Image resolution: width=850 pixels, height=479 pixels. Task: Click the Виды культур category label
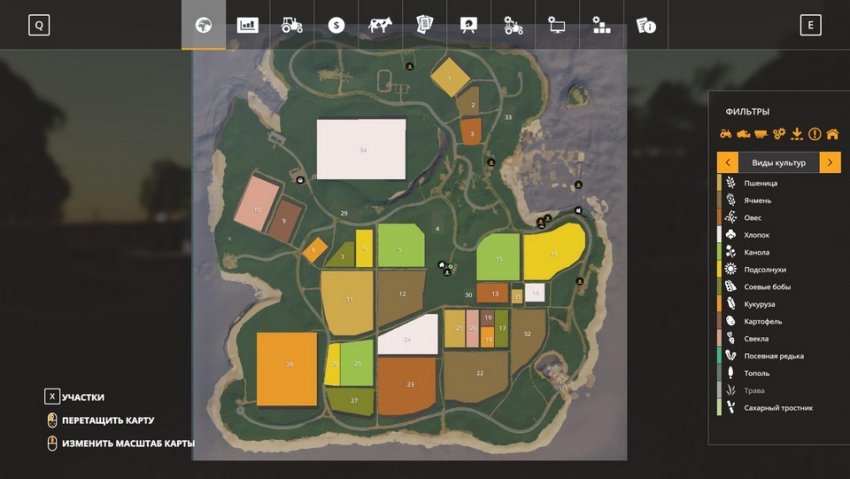click(x=778, y=163)
